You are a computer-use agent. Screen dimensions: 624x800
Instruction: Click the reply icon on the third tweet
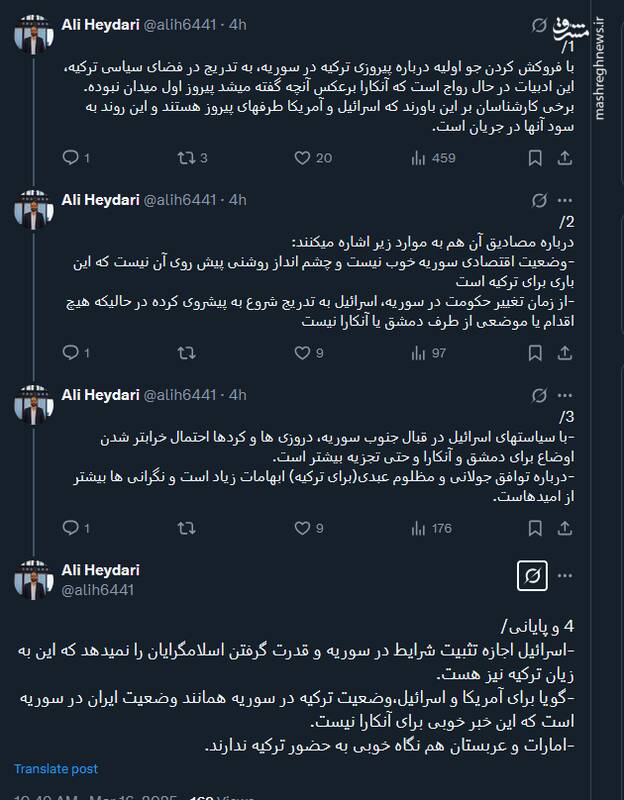tap(70, 521)
